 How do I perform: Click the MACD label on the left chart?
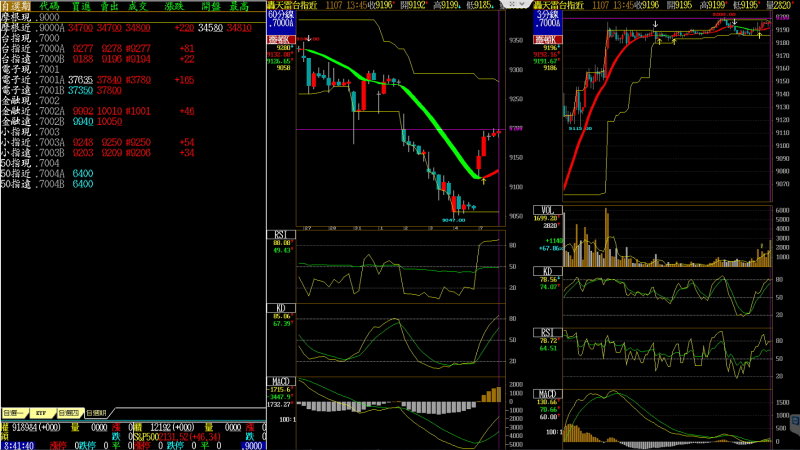[282, 381]
